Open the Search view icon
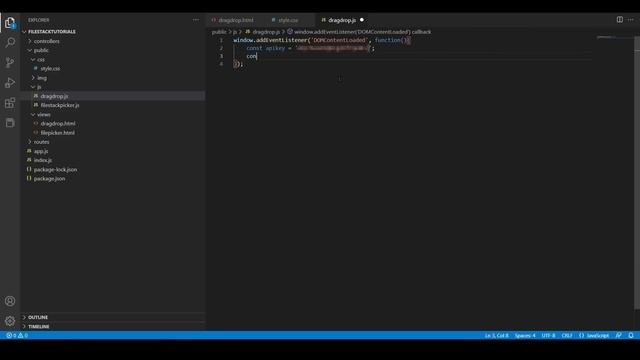Screen dimensions: 640x360 pos(10,42)
